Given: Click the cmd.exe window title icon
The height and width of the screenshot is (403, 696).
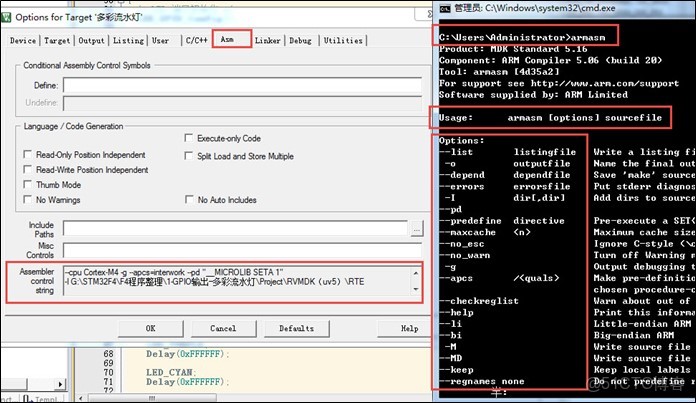Looking at the screenshot, I should pyautogui.click(x=445, y=8).
